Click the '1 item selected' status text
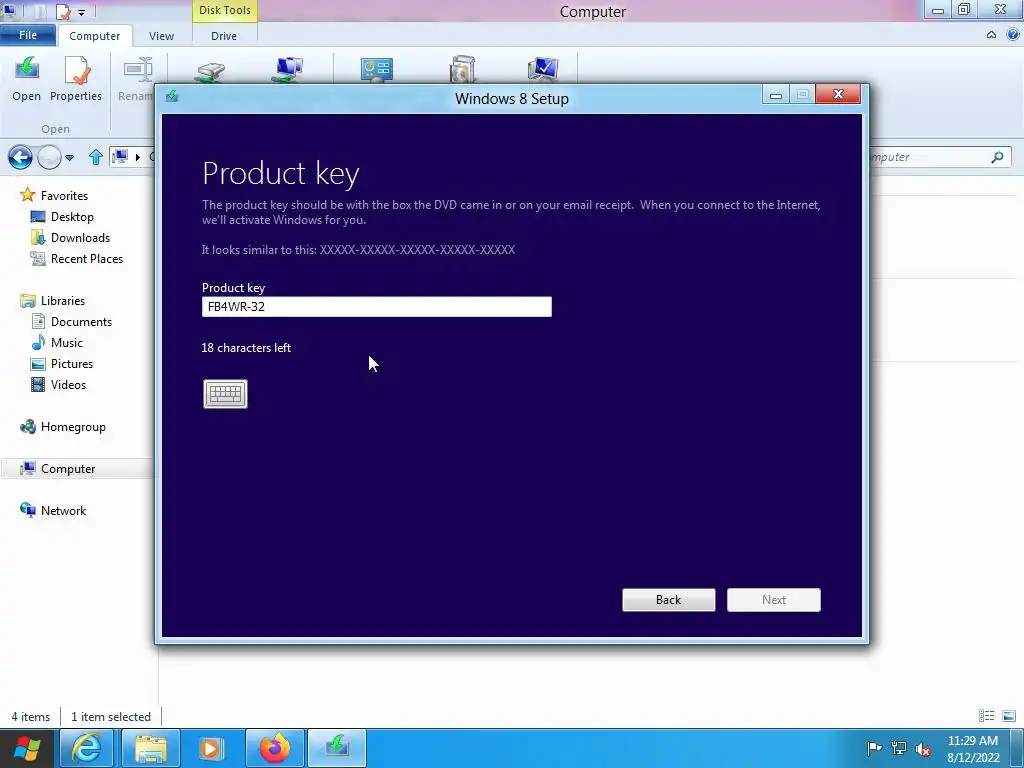 [111, 716]
